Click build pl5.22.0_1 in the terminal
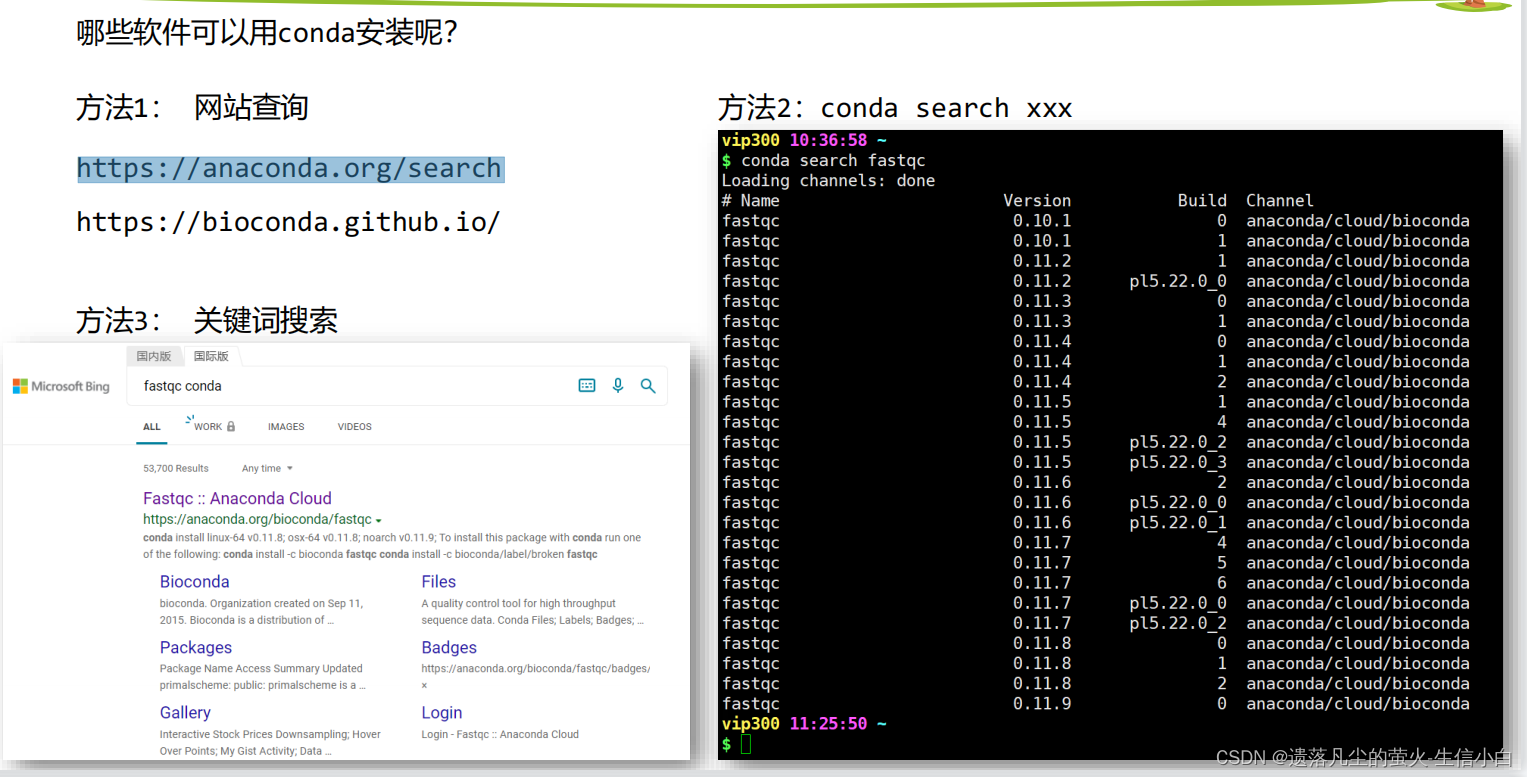 (1178, 523)
